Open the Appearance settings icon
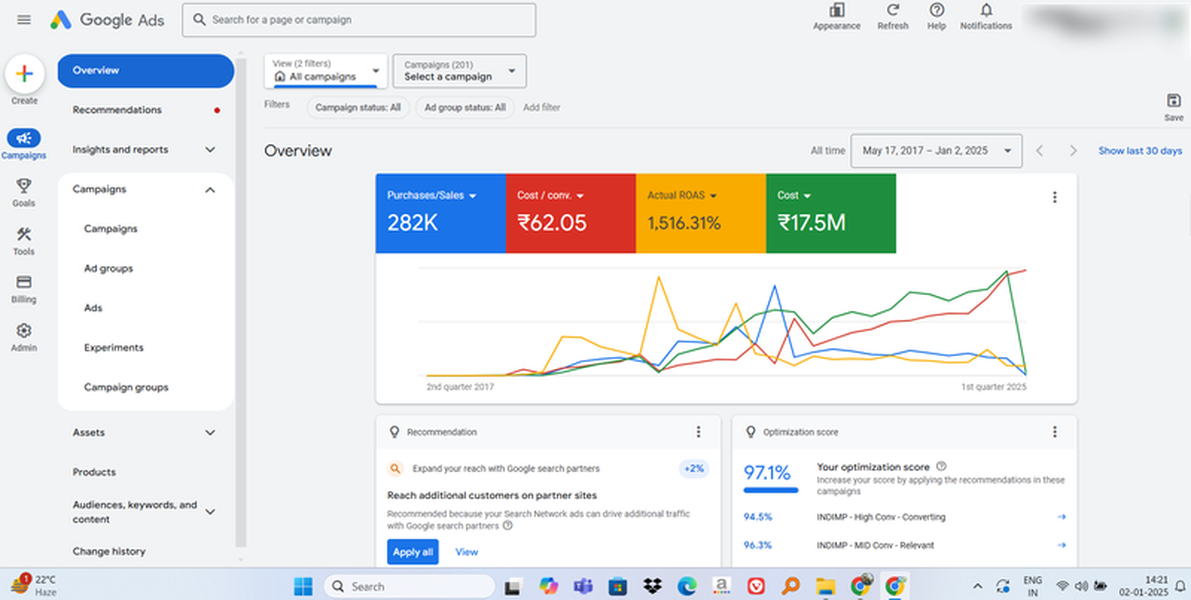The width and height of the screenshot is (1191, 600). click(836, 11)
